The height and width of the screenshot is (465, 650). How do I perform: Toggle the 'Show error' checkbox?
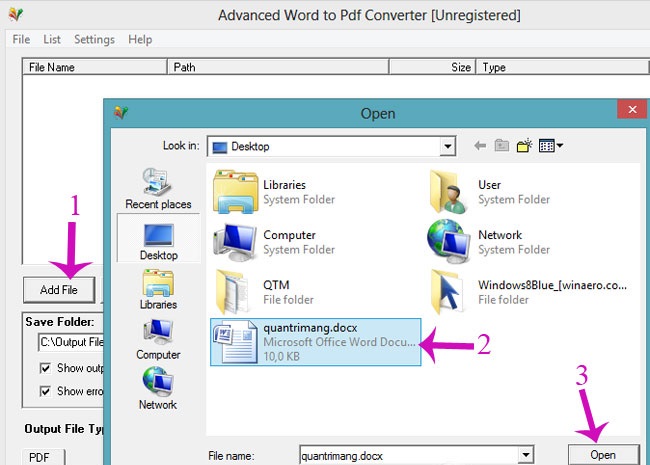click(45, 391)
